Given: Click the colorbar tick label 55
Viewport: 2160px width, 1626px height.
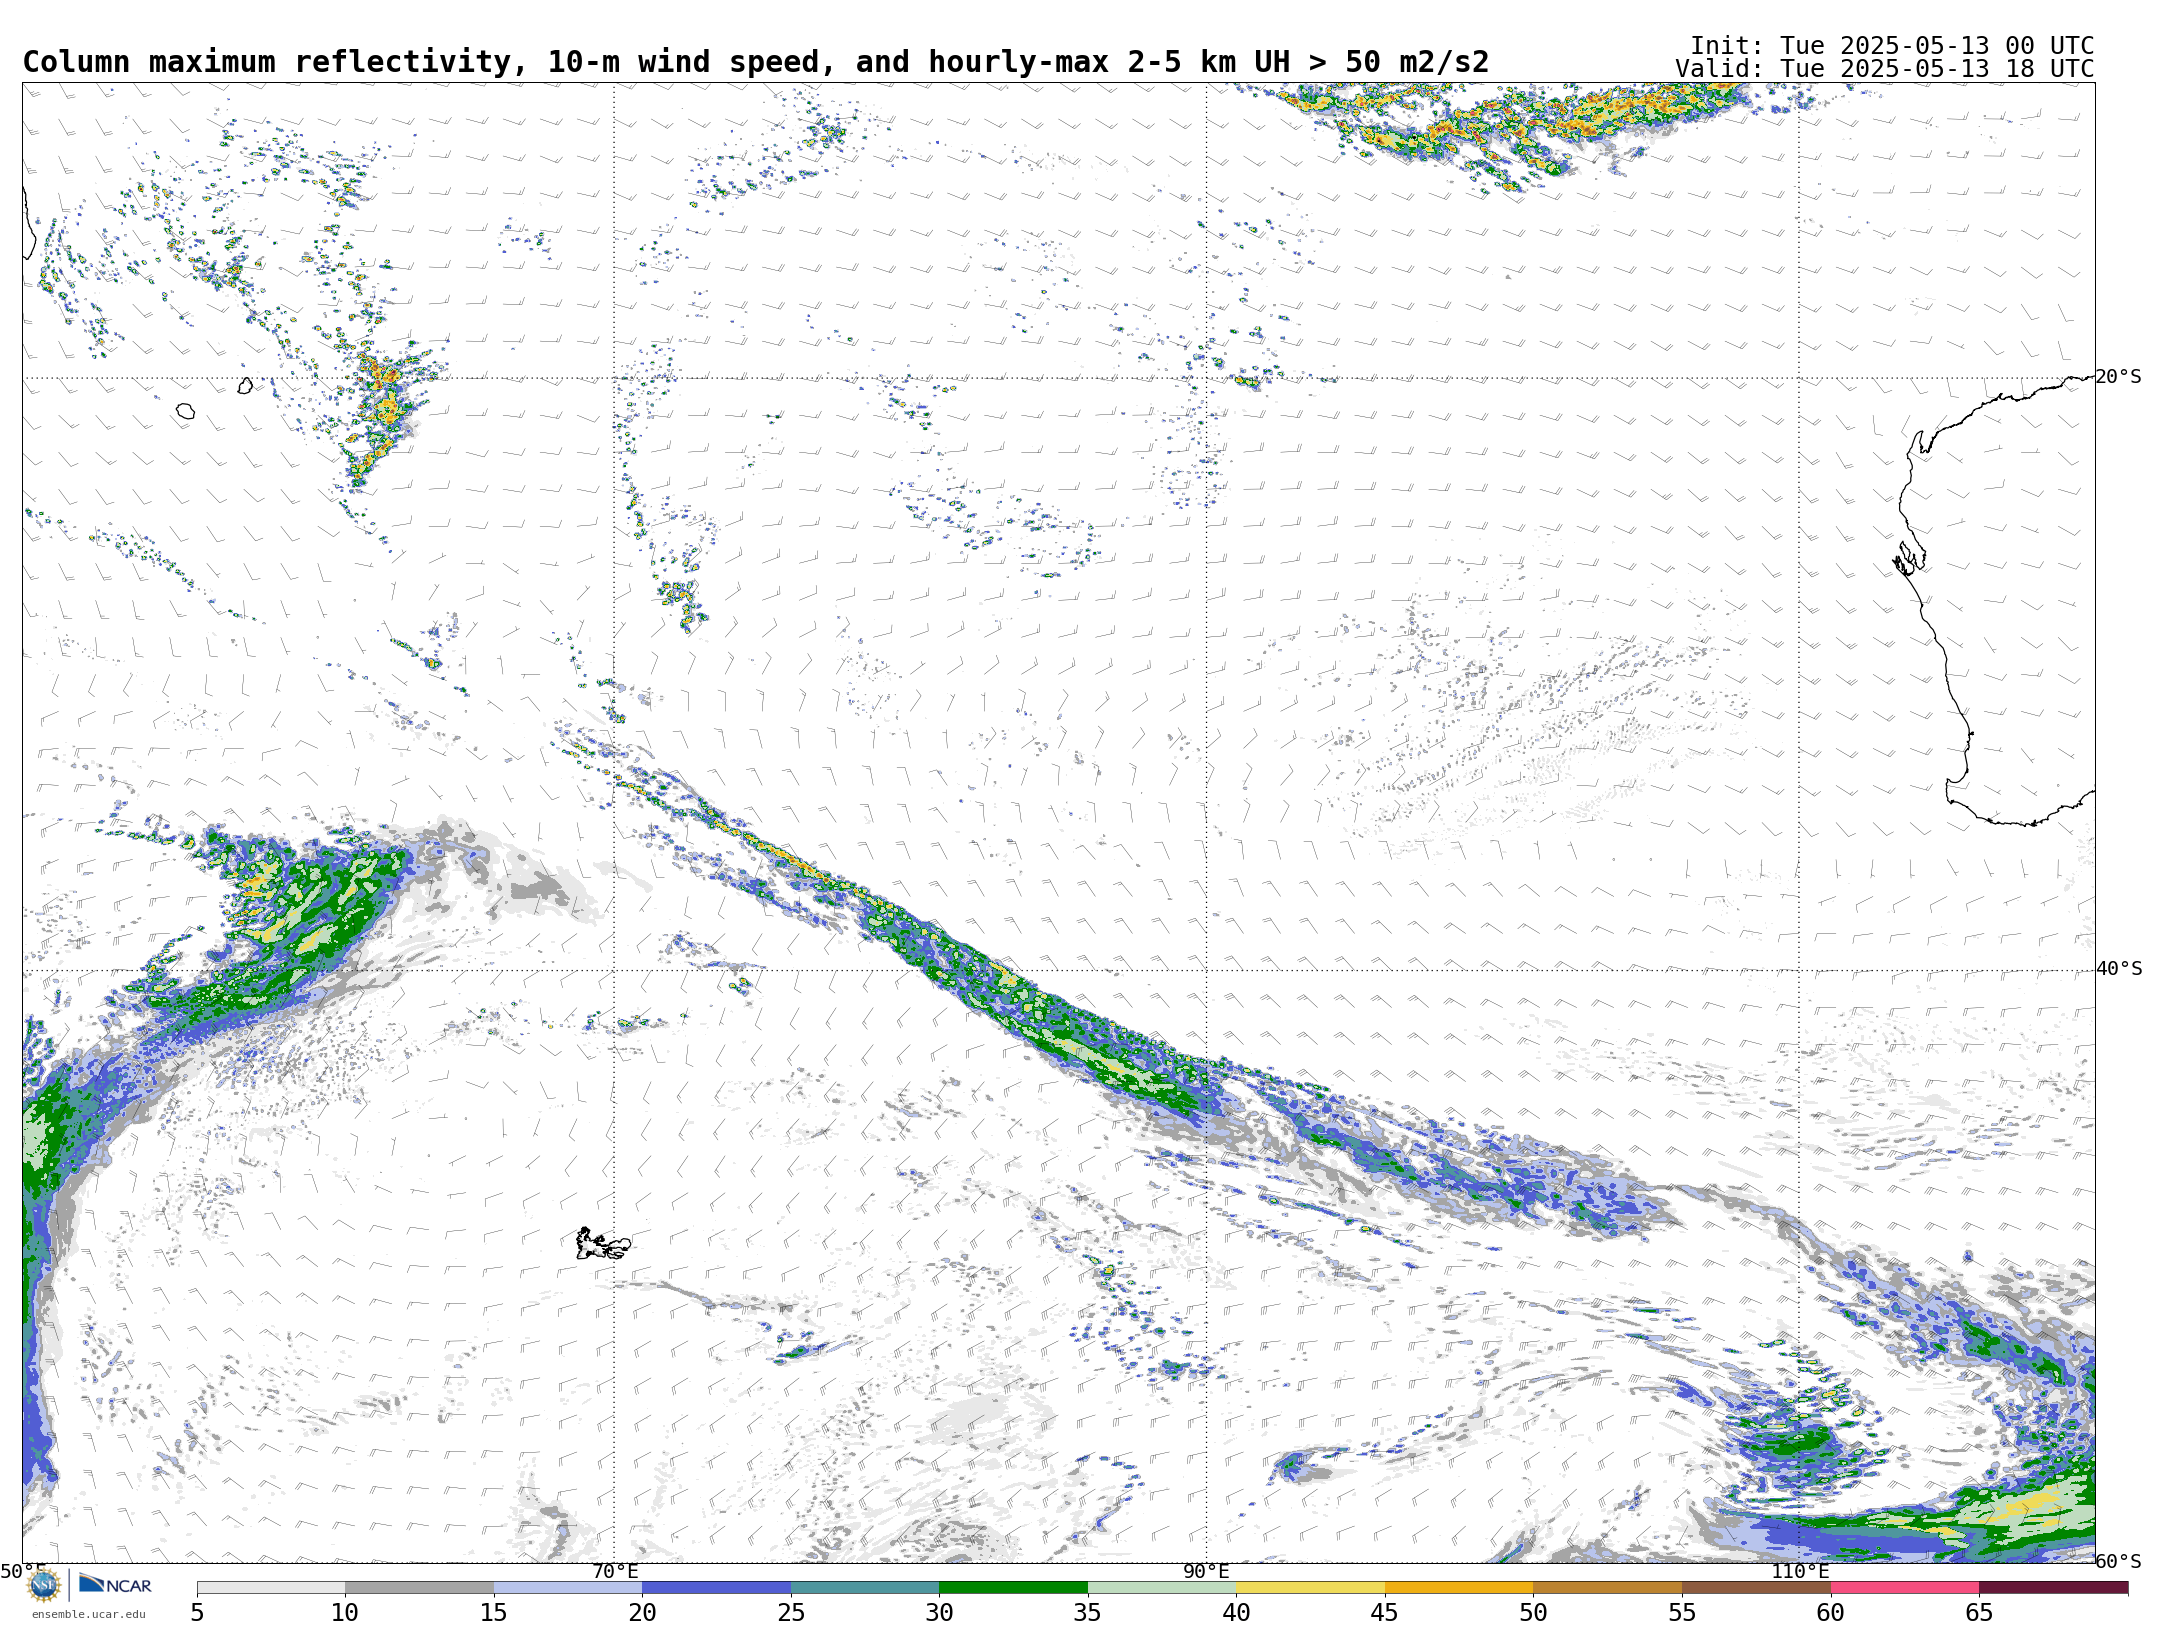Looking at the screenshot, I should click(1682, 1612).
